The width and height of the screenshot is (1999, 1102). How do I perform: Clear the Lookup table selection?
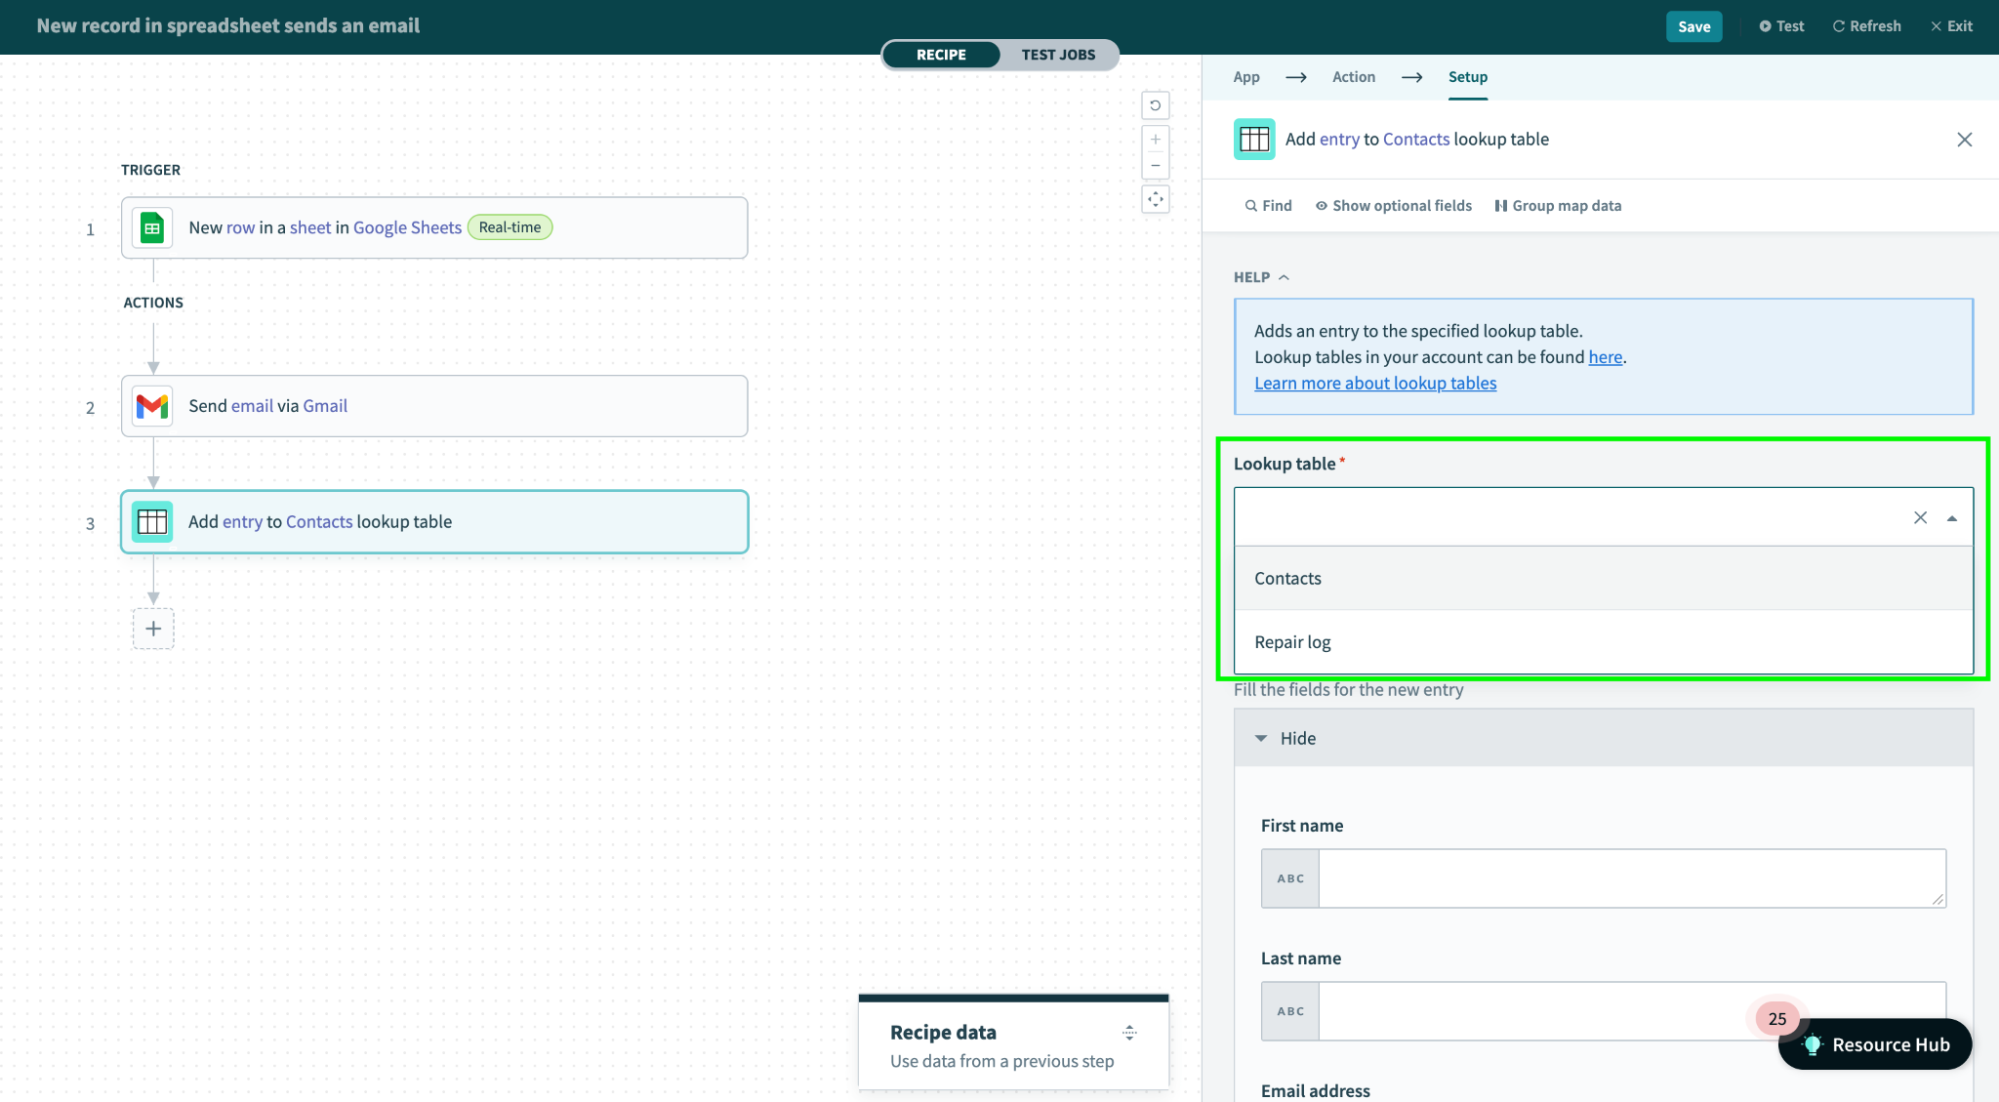pos(1920,518)
